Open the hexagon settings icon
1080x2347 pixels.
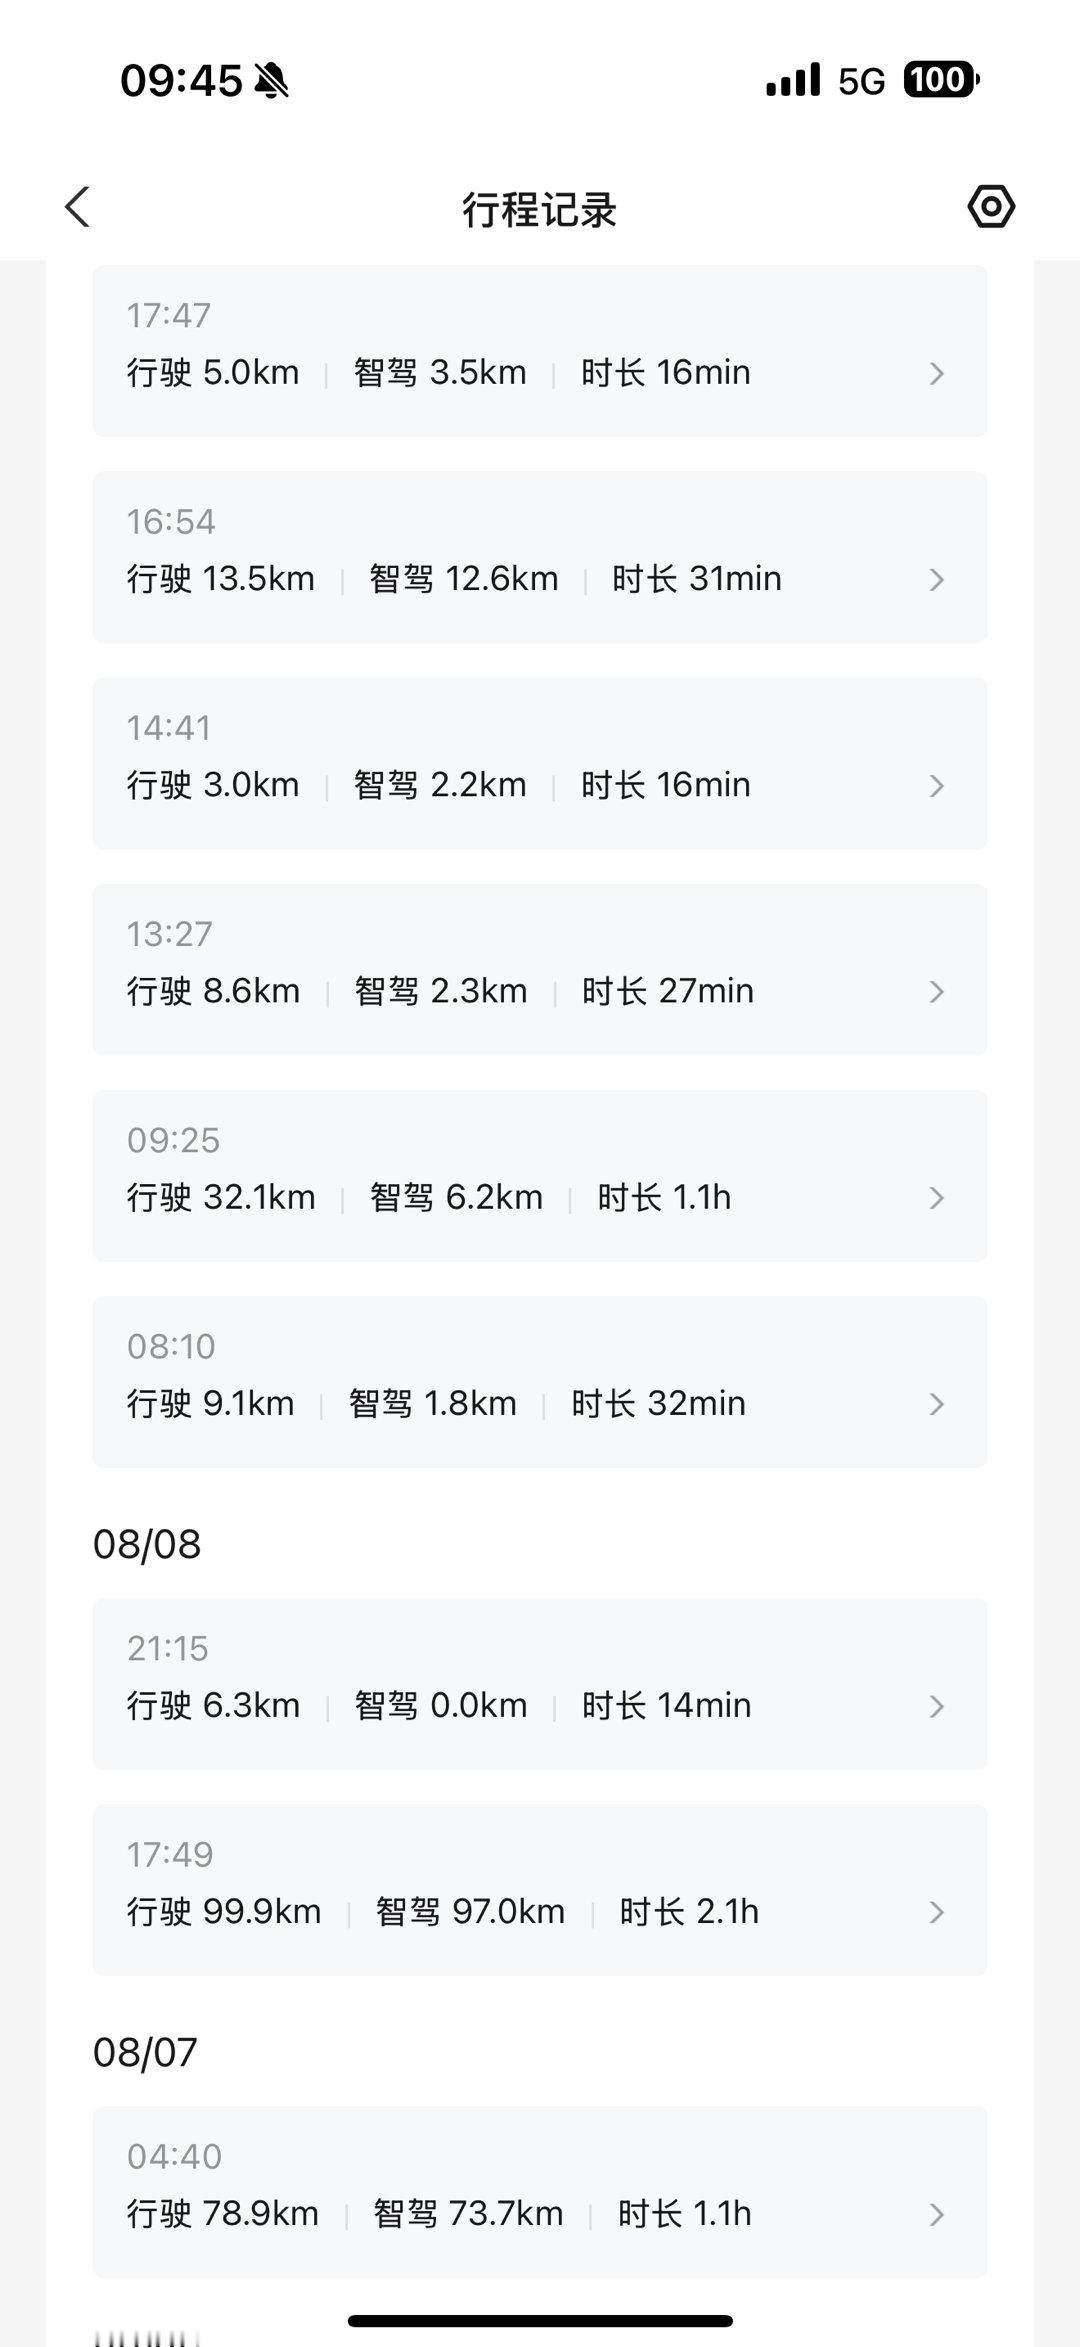(x=991, y=207)
